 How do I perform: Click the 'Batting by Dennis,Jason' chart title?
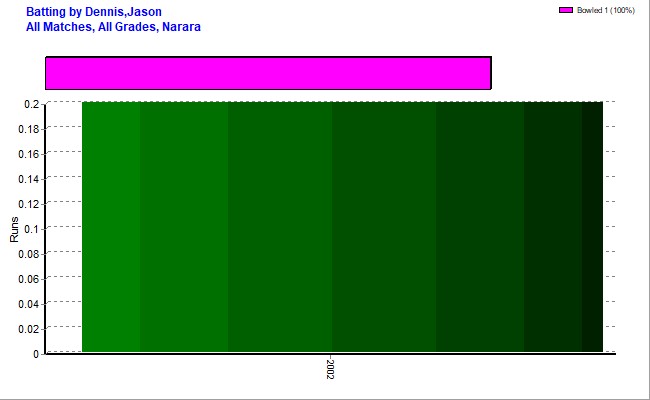94,12
